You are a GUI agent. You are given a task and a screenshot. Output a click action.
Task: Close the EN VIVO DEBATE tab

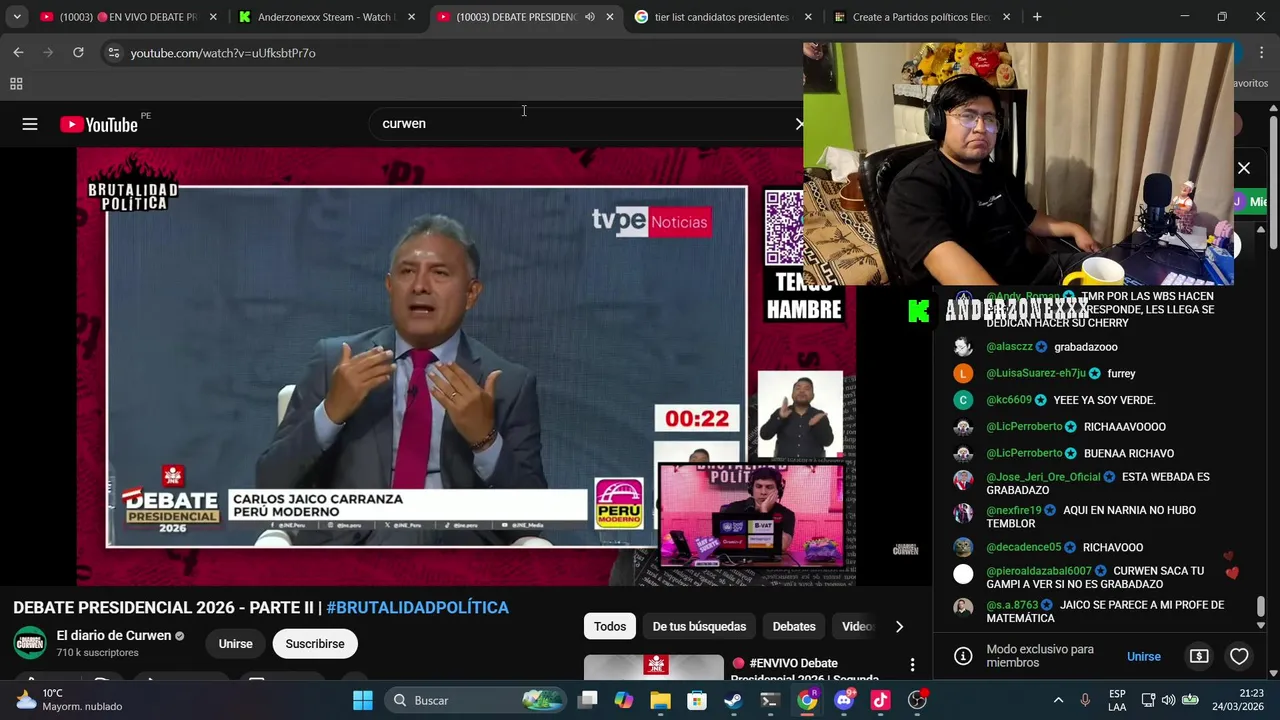213,17
